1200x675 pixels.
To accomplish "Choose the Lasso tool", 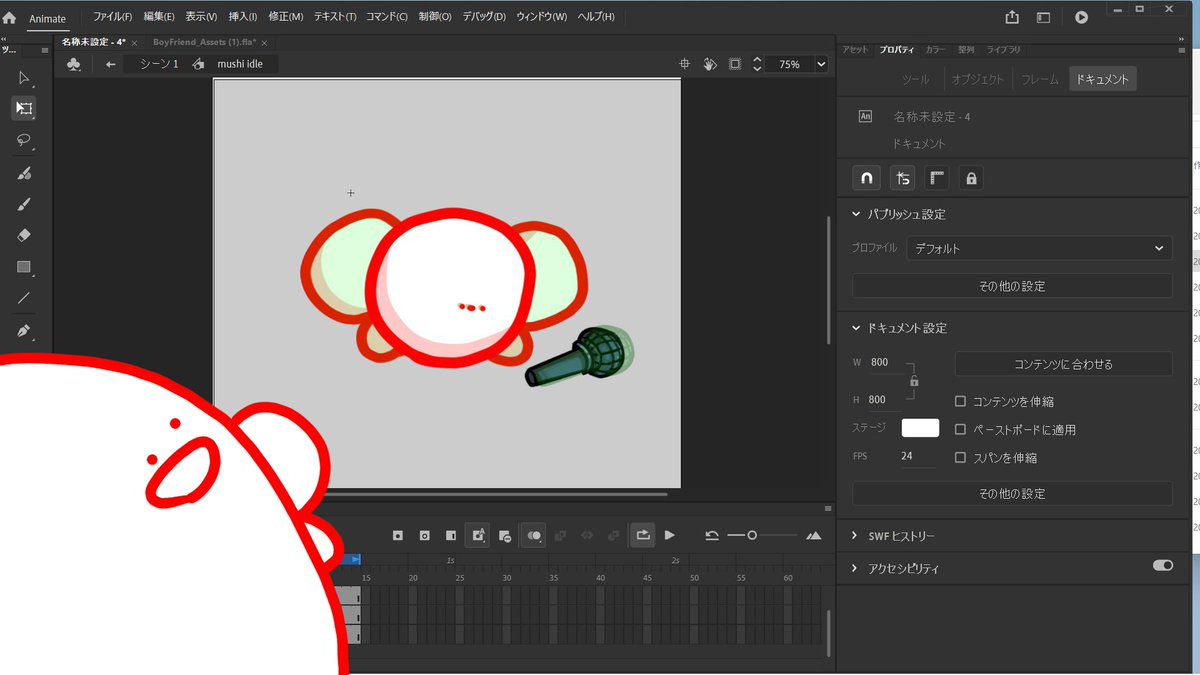I will (x=24, y=140).
